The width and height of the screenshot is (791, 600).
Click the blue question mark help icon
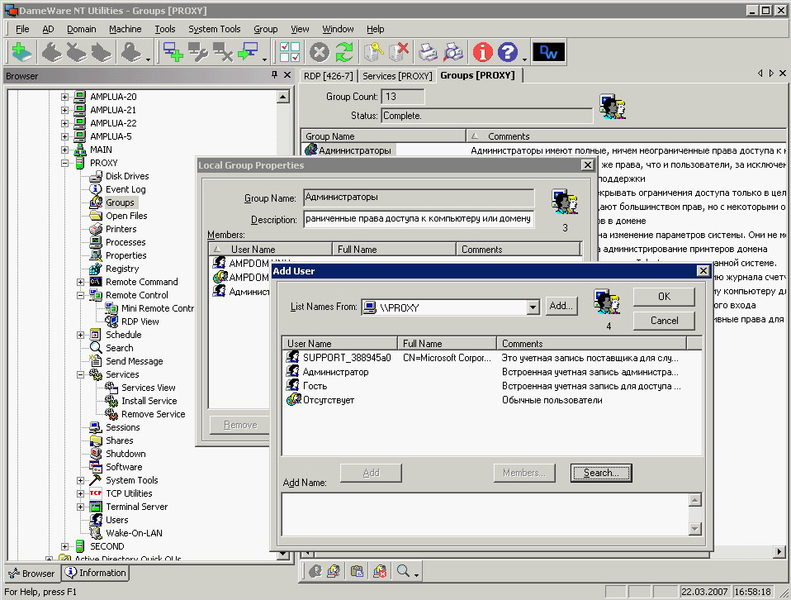pos(508,53)
